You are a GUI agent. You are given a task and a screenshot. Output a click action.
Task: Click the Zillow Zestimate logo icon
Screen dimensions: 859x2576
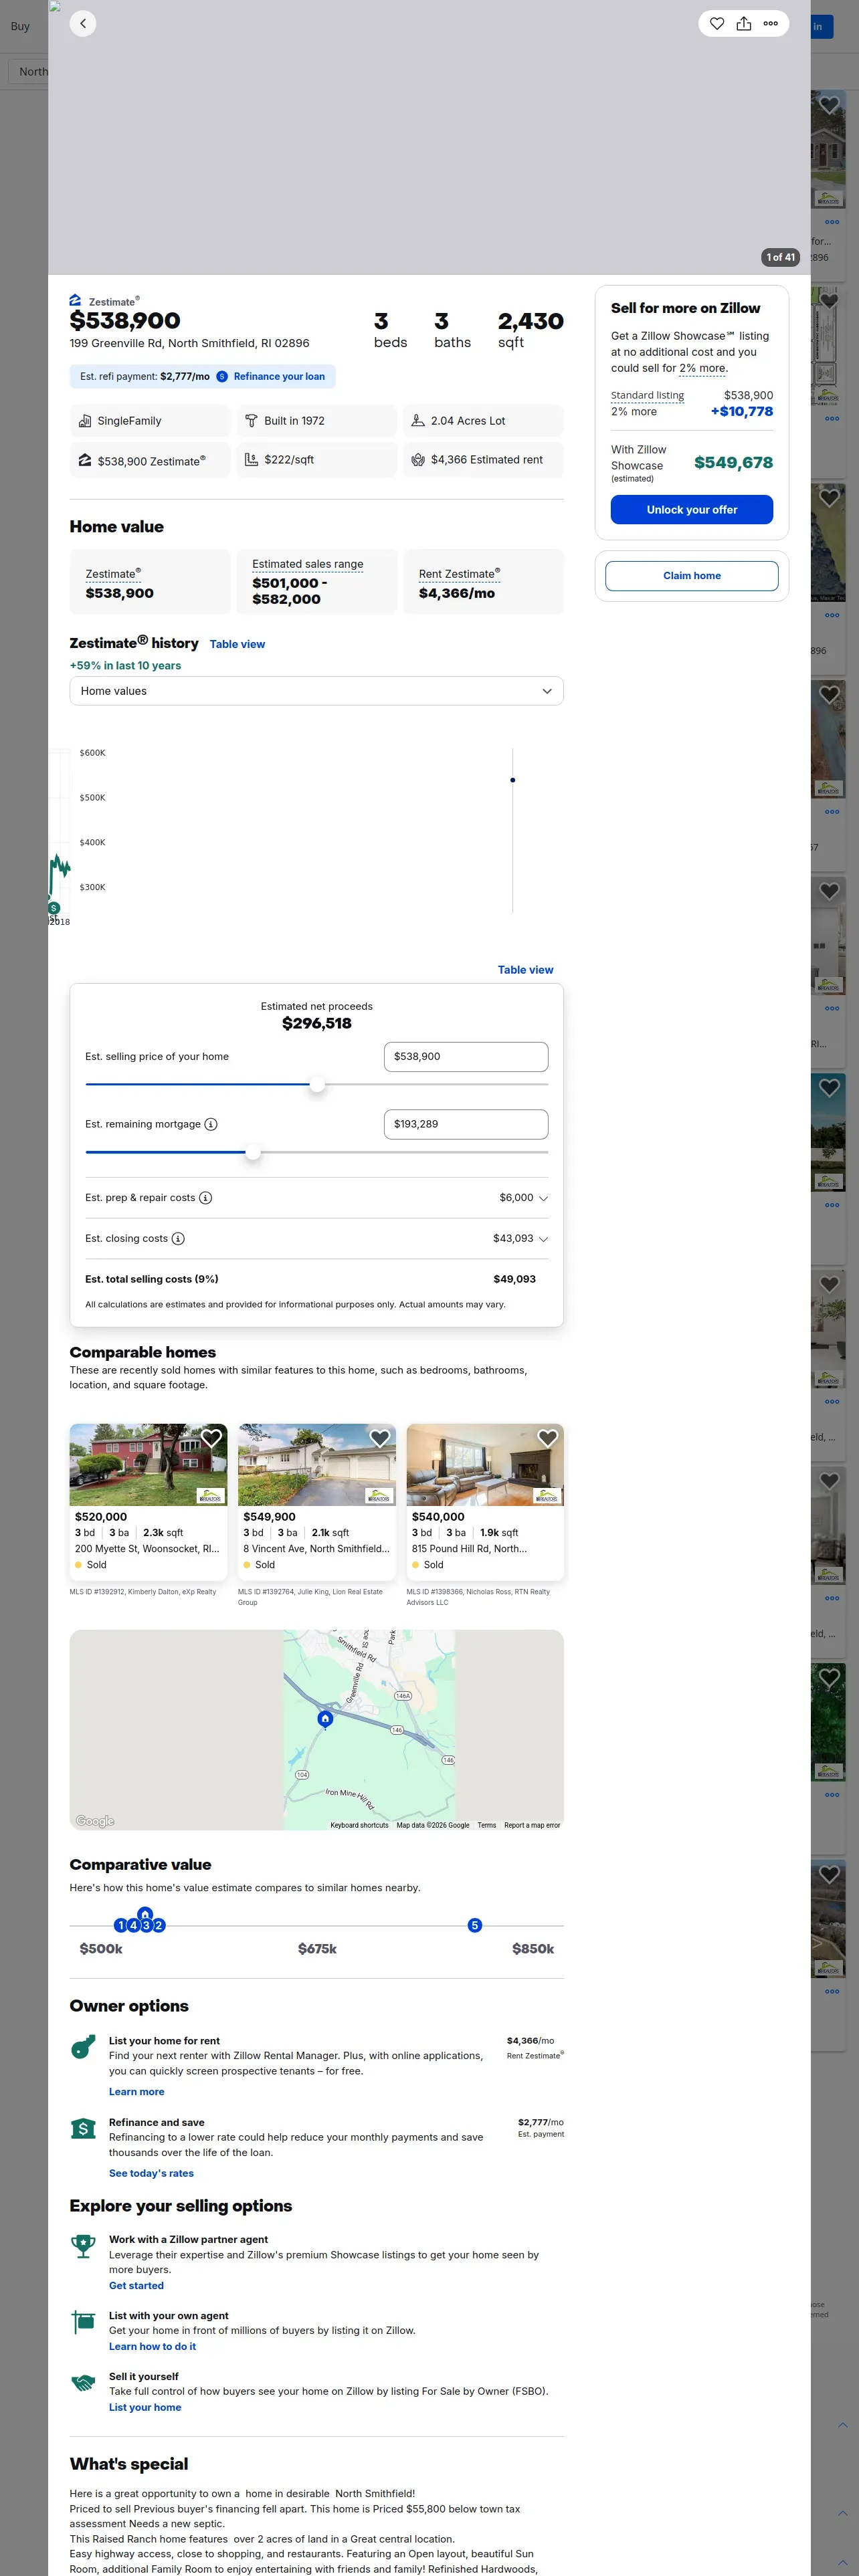point(76,300)
